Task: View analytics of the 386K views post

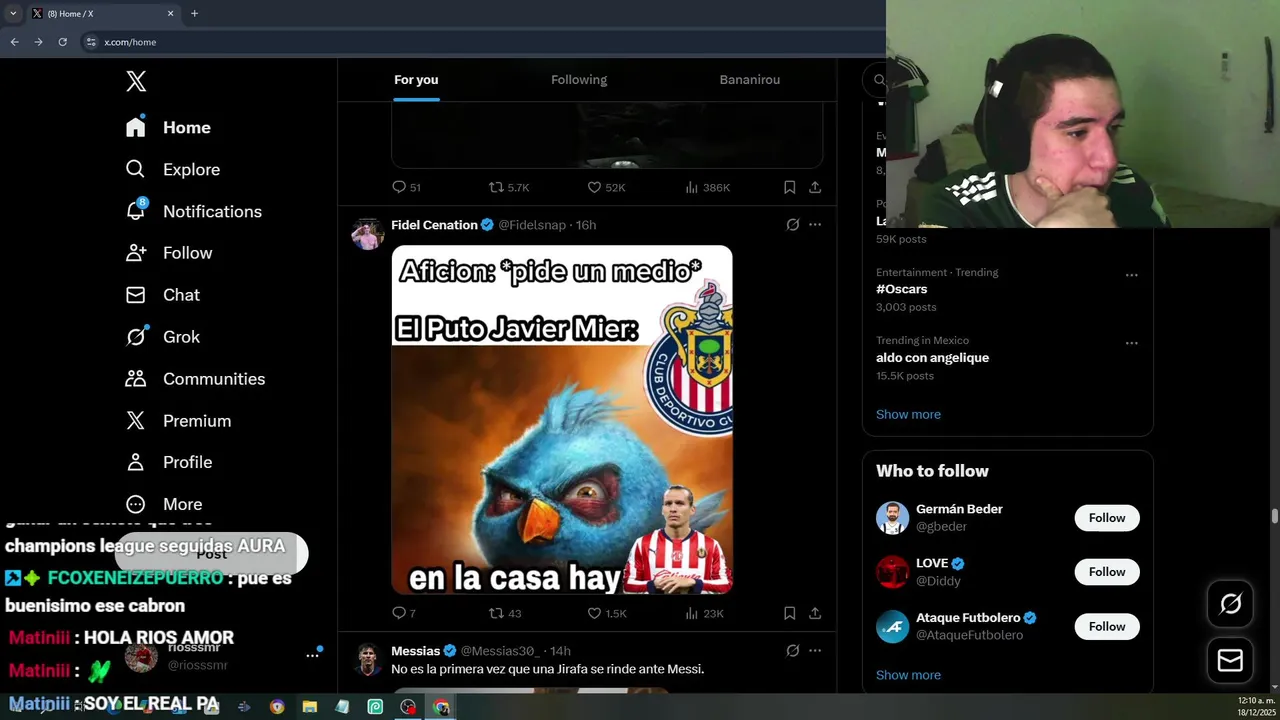Action: coord(707,187)
